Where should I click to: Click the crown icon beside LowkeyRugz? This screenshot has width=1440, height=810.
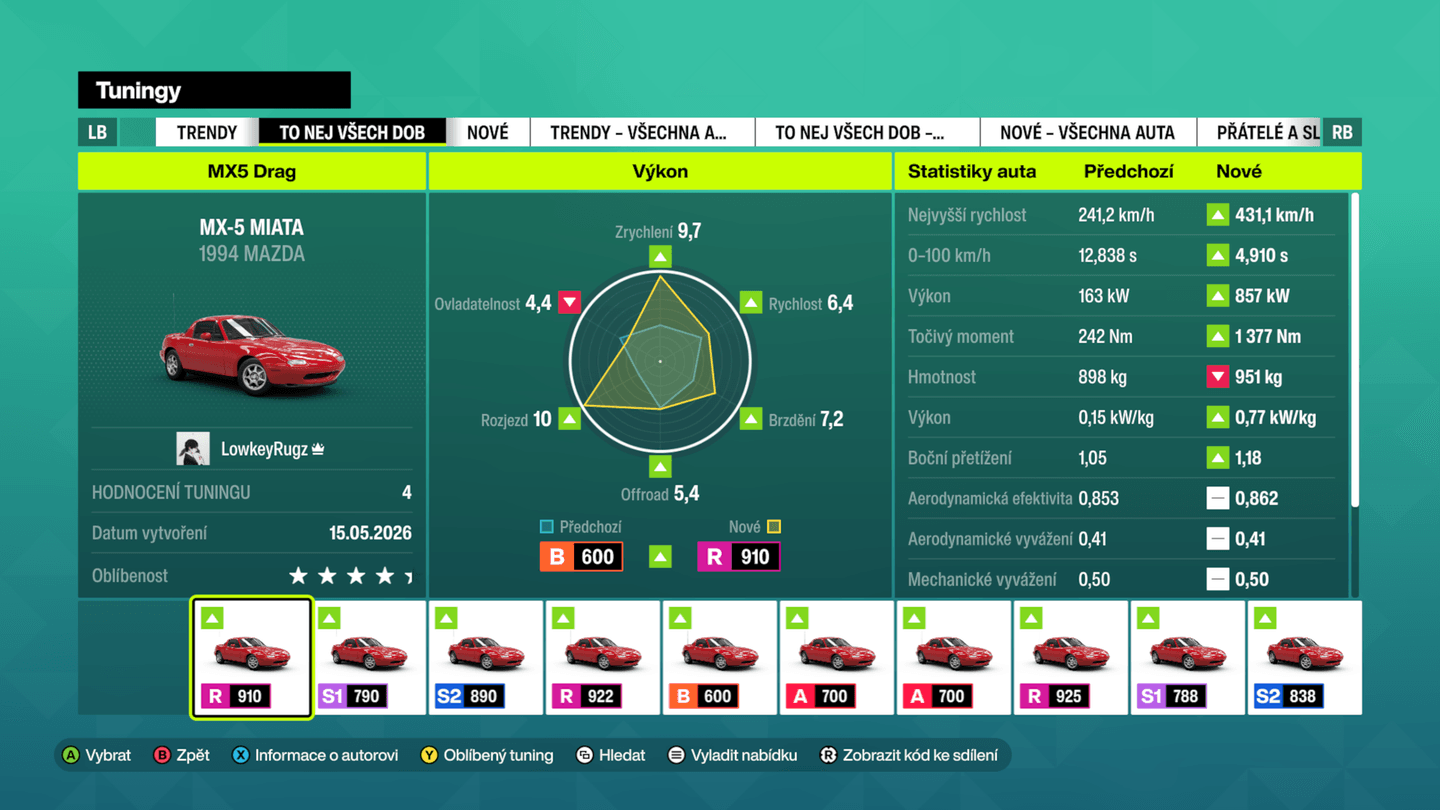coord(318,449)
